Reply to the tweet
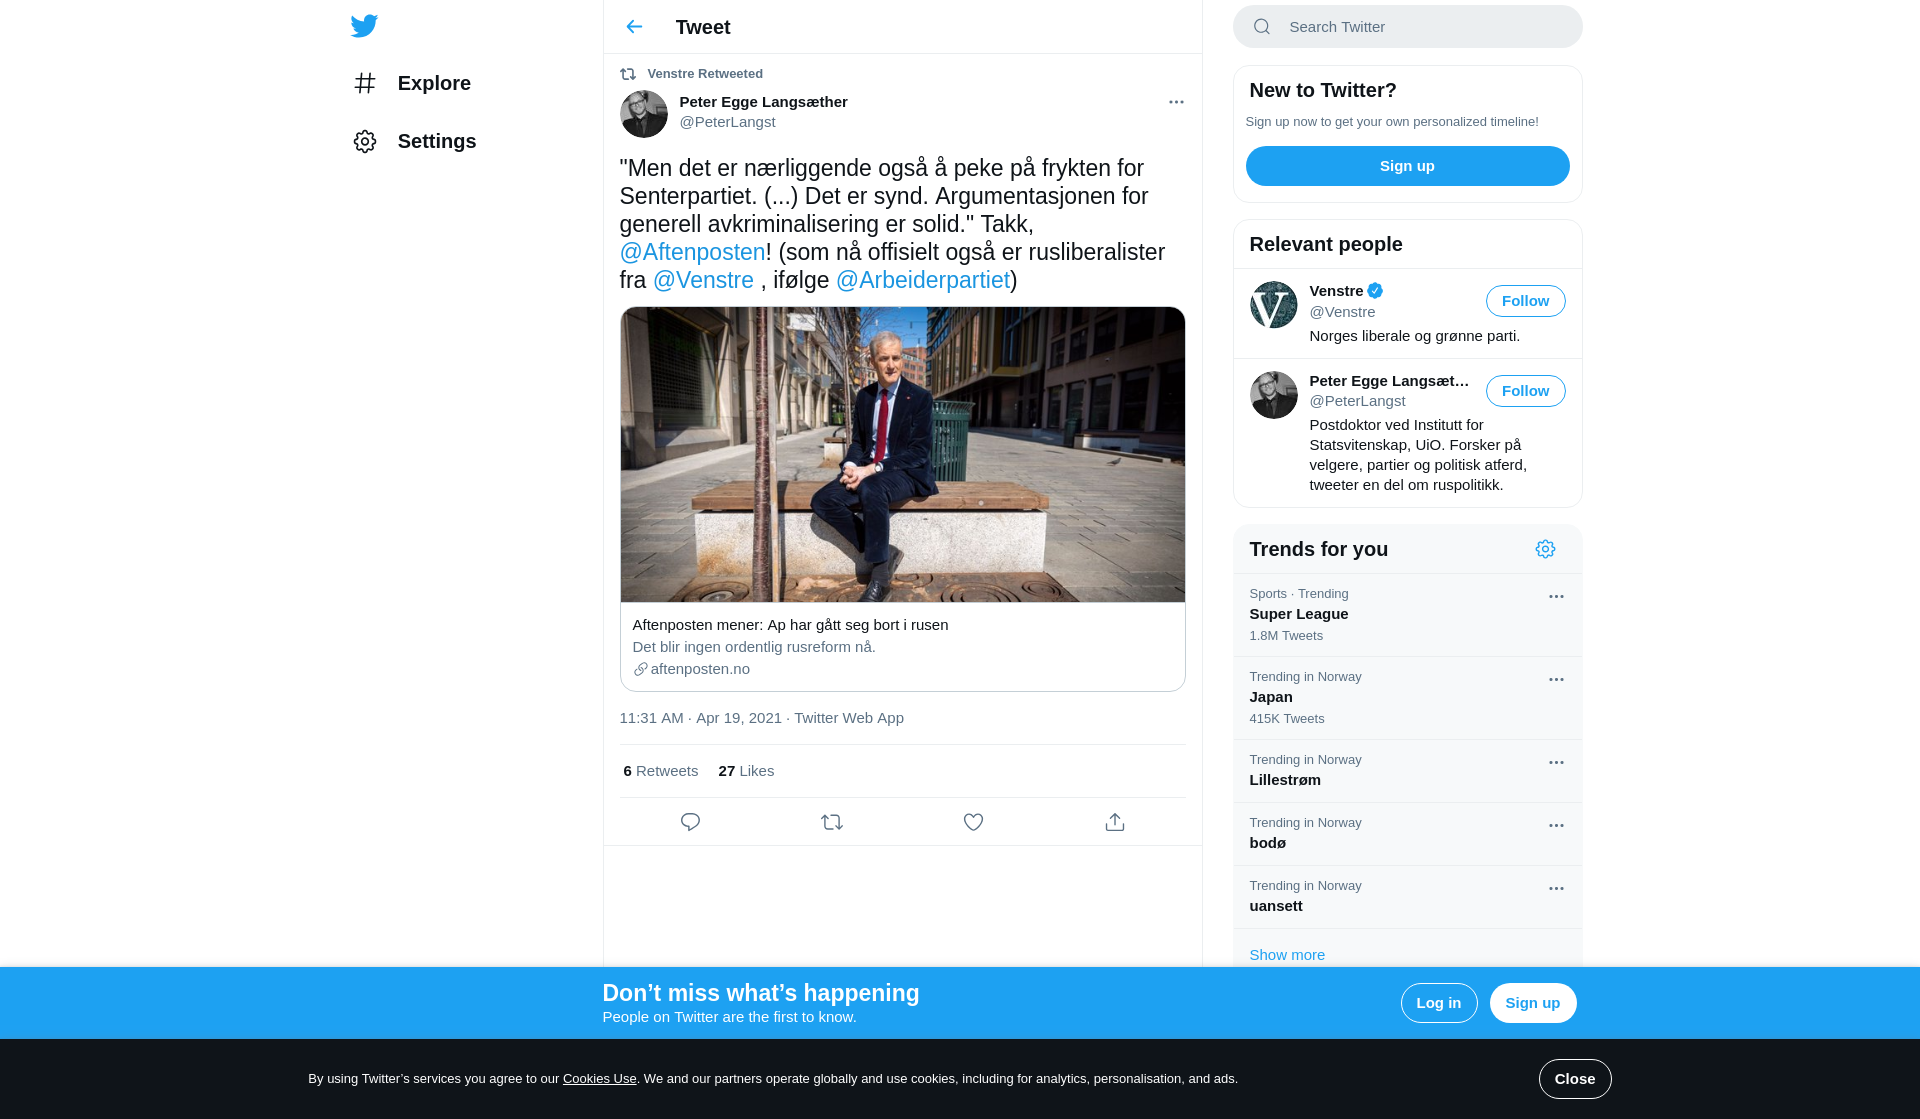This screenshot has width=1920, height=1119. click(x=690, y=822)
